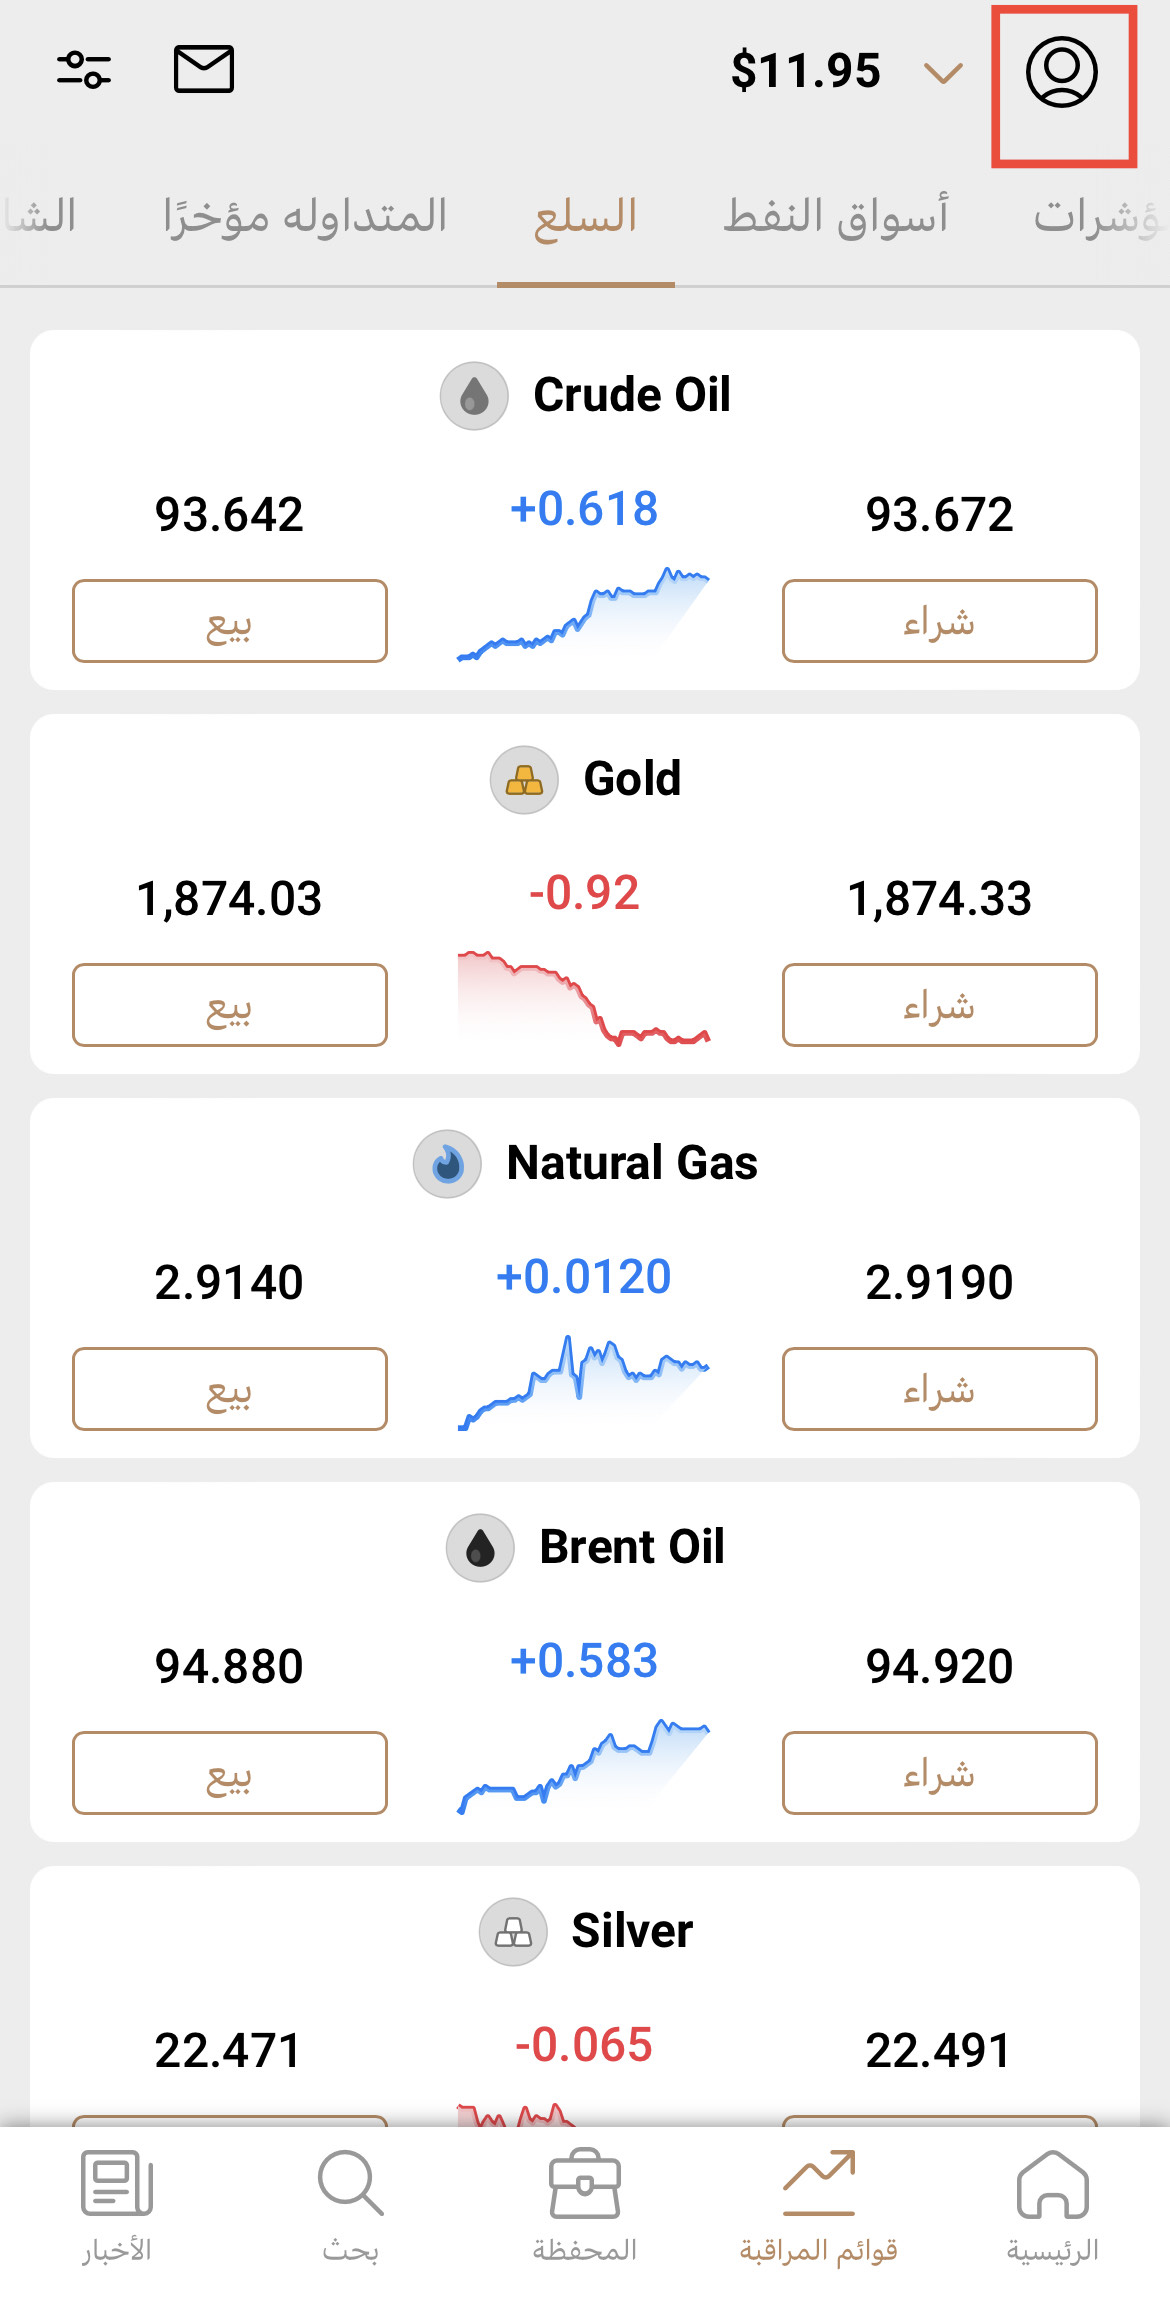
Task: Open the user profile icon
Action: tap(1061, 72)
